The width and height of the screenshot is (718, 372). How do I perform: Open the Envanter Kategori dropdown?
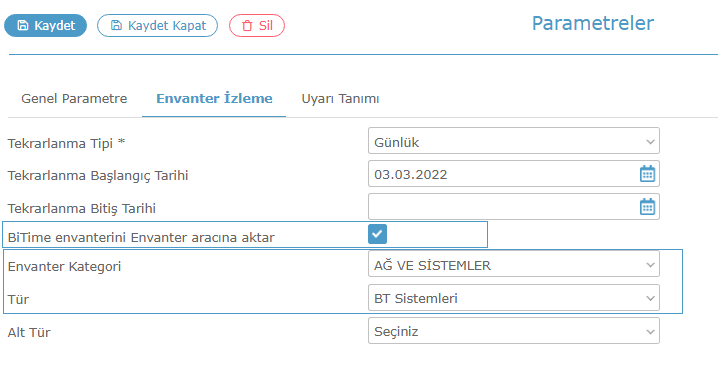click(x=514, y=263)
